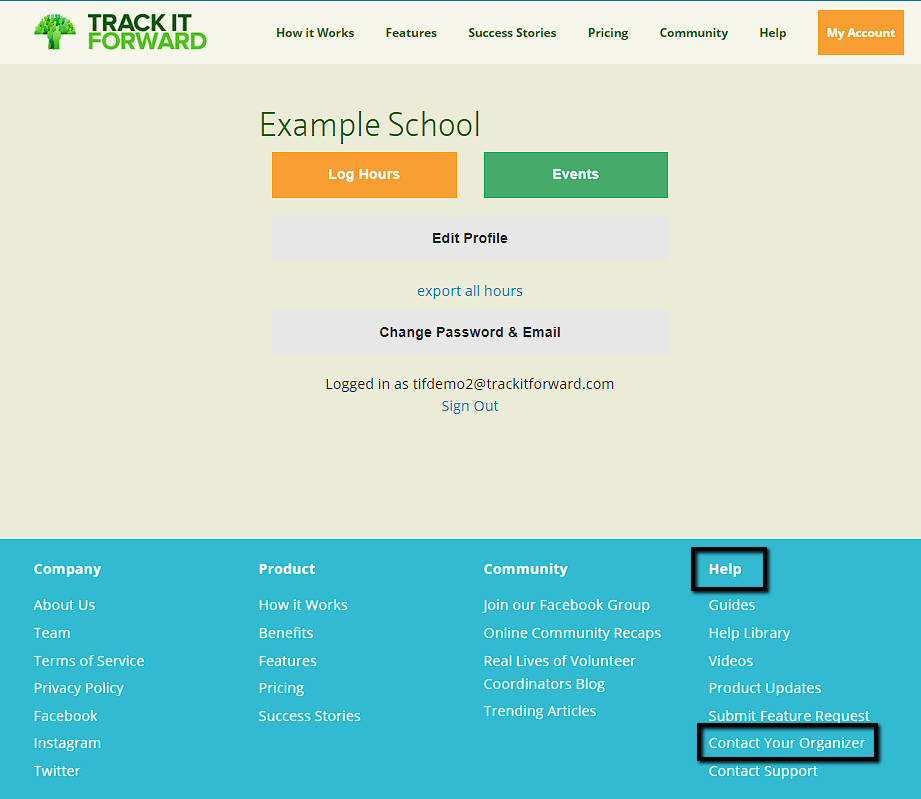The height and width of the screenshot is (799, 921).
Task: Open How it Works in top navigation
Action: [x=315, y=33]
